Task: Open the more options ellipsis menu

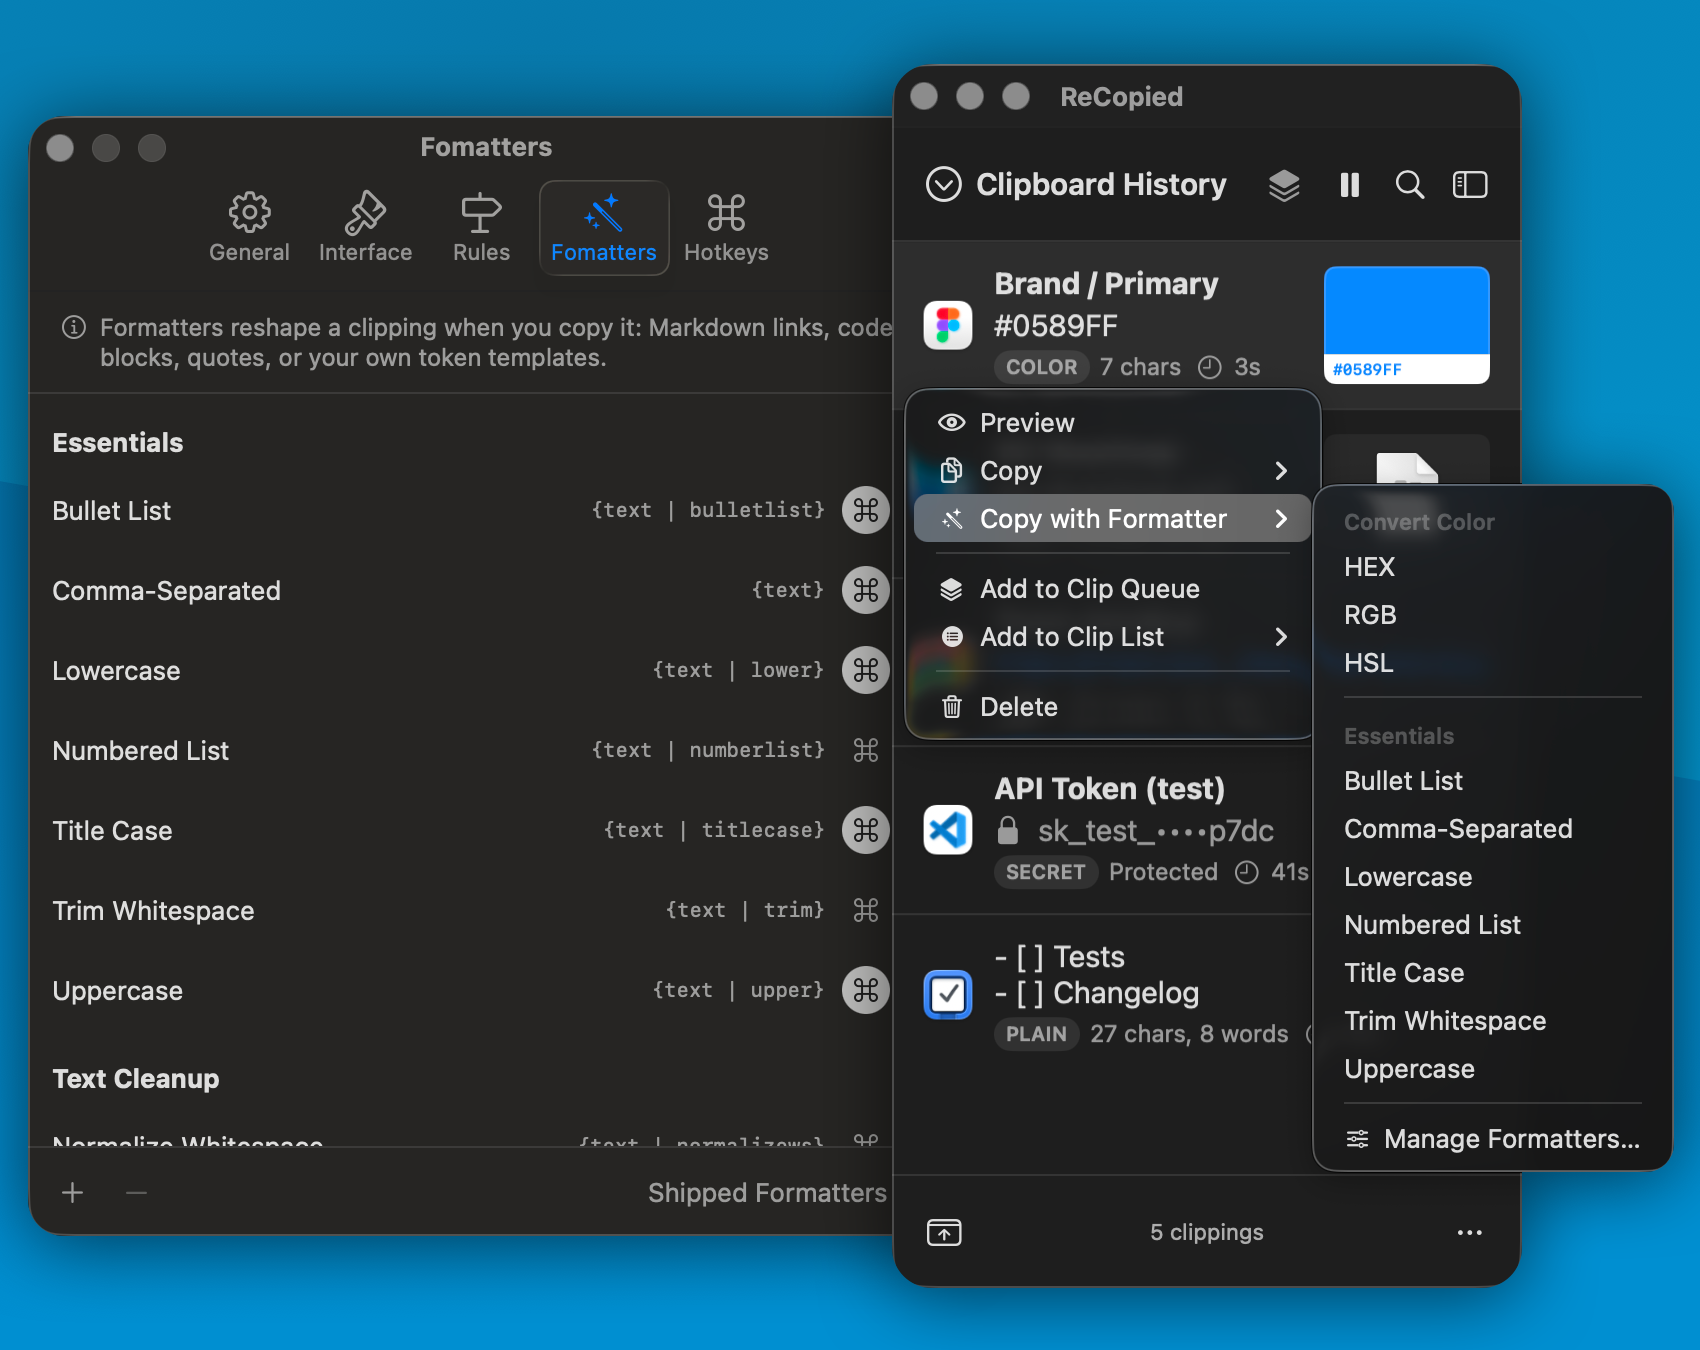Action: 1470,1232
